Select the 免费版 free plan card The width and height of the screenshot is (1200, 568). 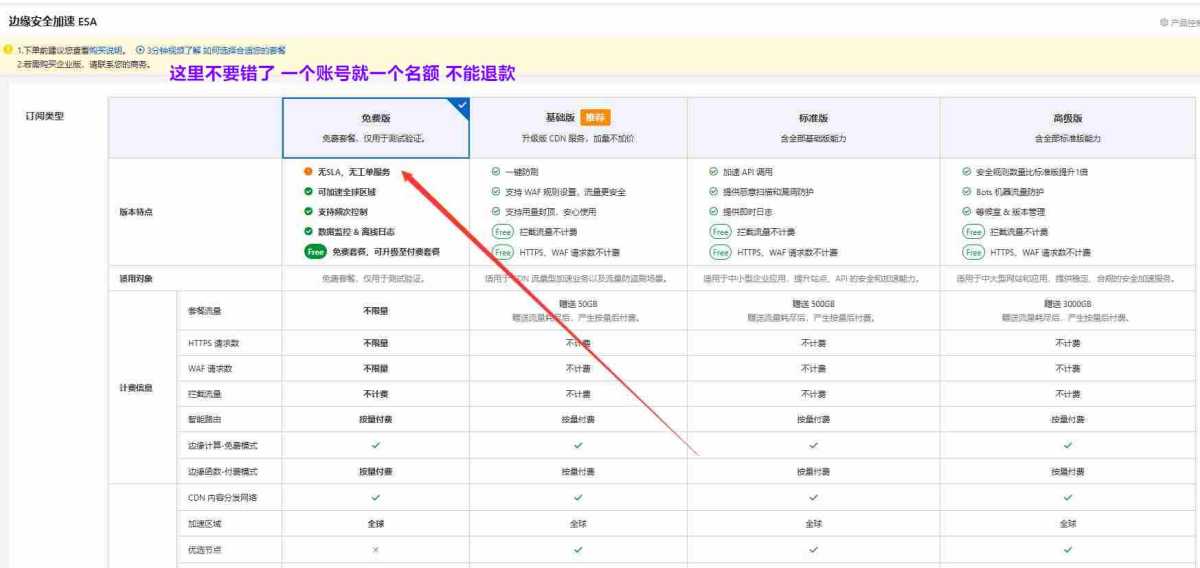(x=375, y=127)
